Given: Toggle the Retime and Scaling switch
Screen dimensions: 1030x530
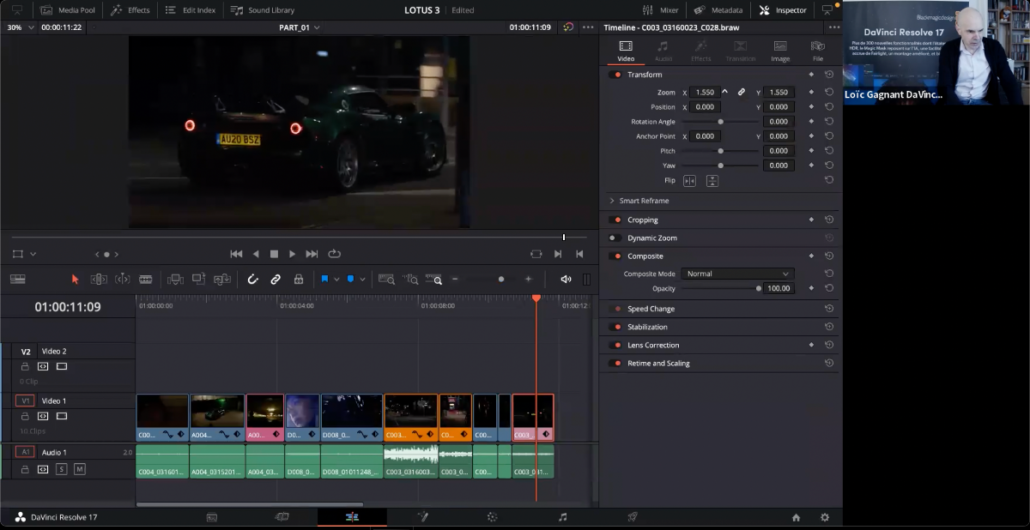Looking at the screenshot, I should (x=616, y=363).
